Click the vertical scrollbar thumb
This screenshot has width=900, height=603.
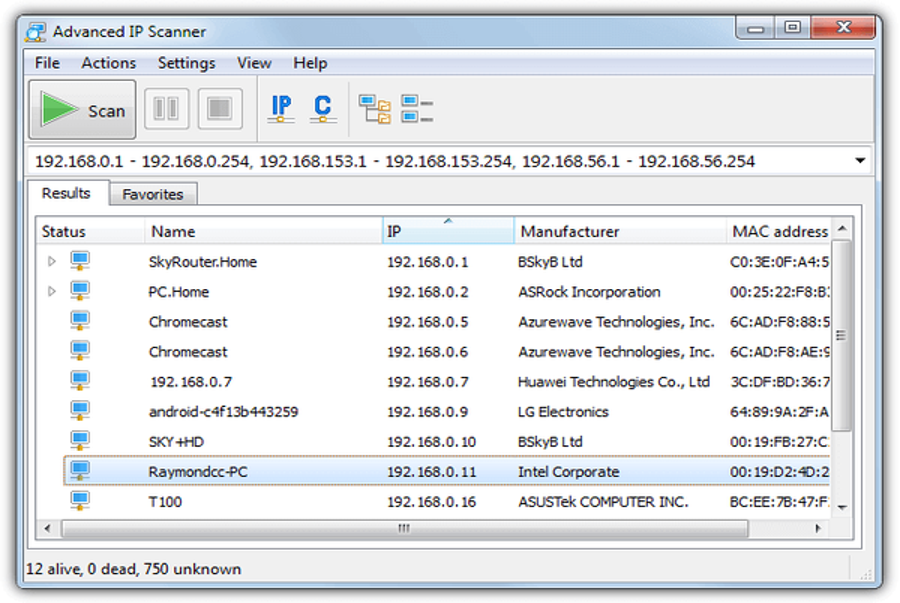pos(841,336)
